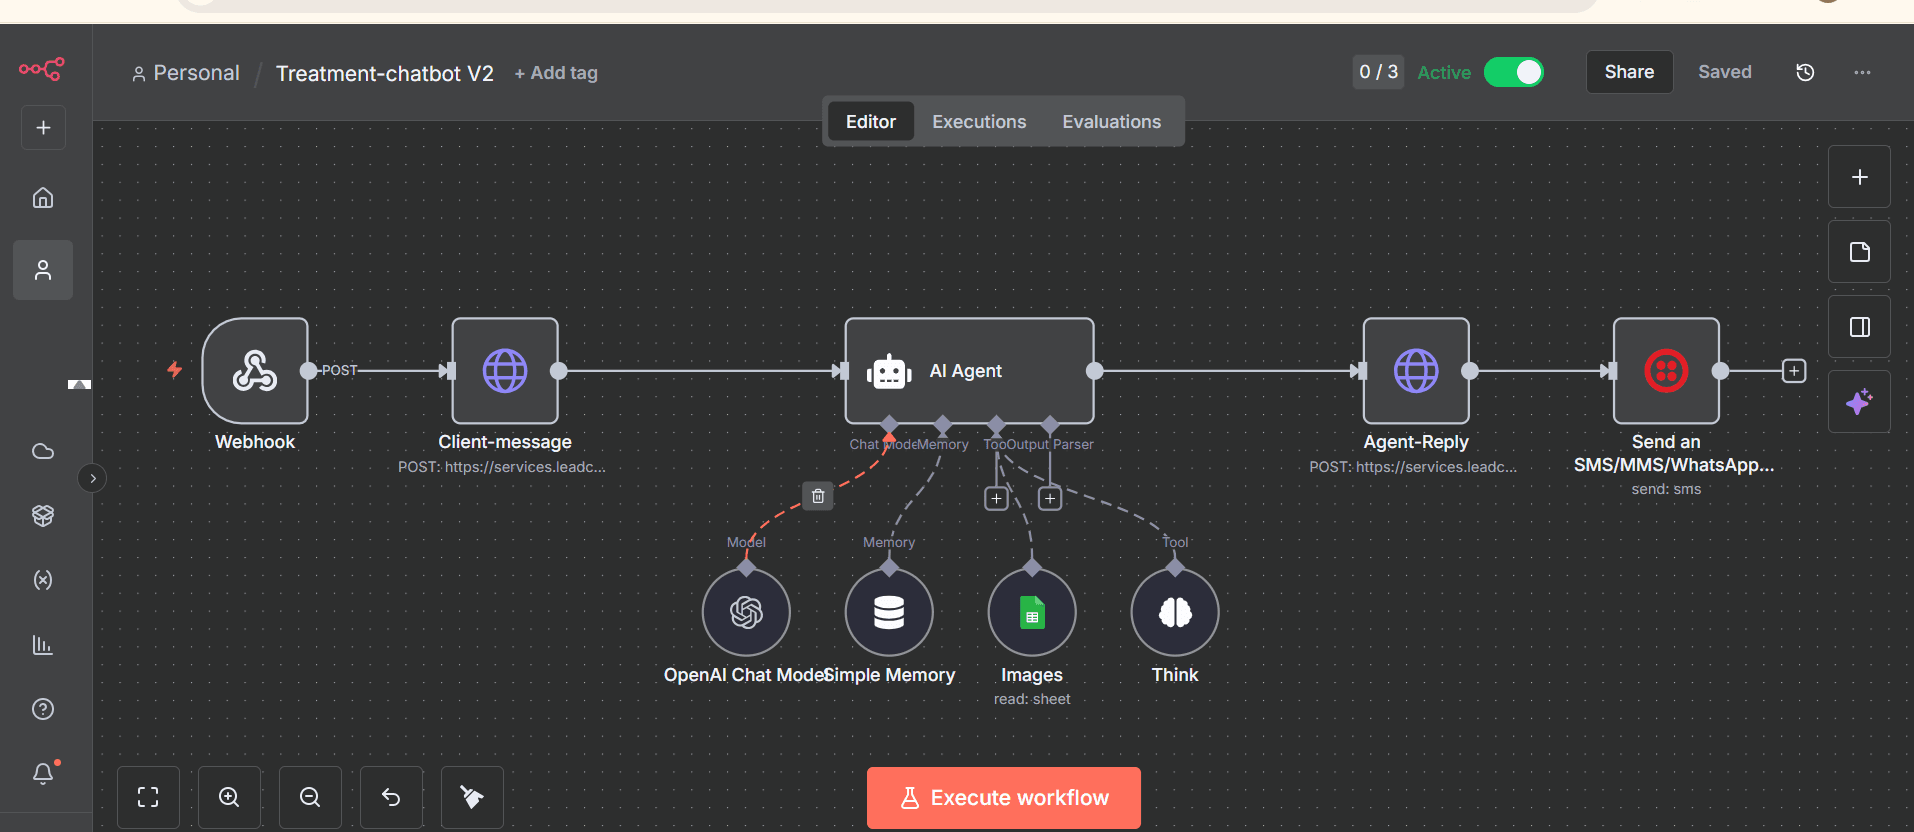Click Execute workflow button

[x=1004, y=798]
